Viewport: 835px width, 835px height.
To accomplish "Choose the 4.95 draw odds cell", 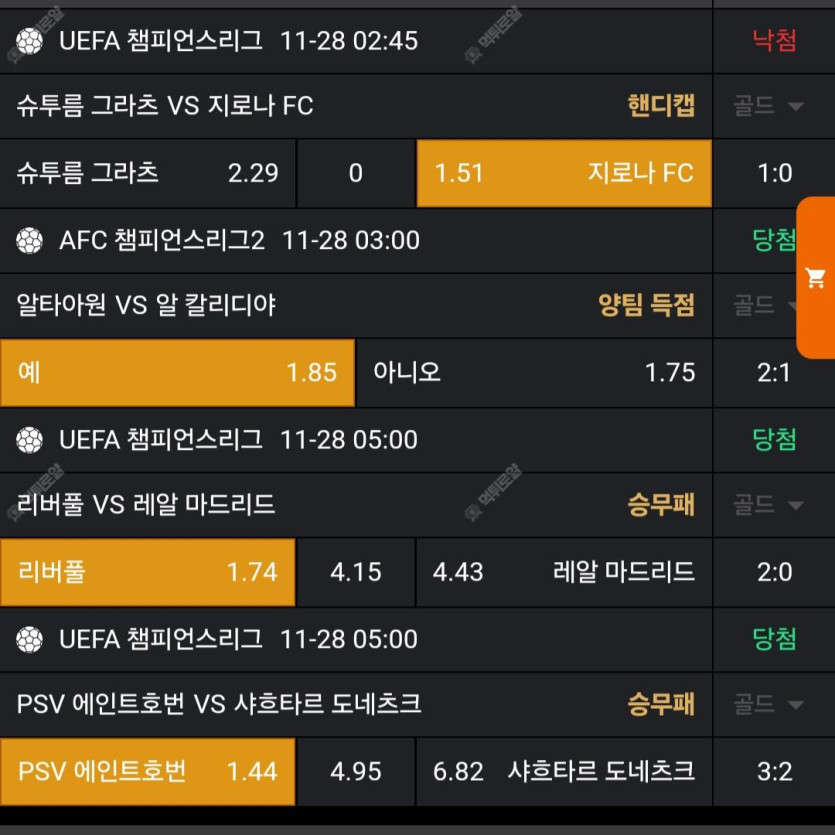I will [x=356, y=772].
